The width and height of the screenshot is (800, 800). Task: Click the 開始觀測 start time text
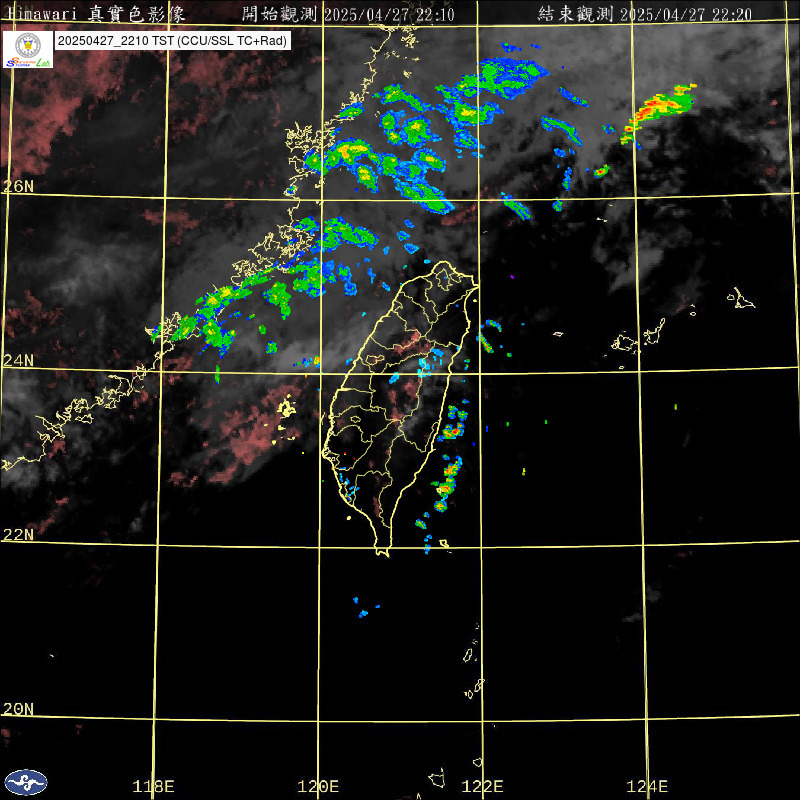click(348, 14)
